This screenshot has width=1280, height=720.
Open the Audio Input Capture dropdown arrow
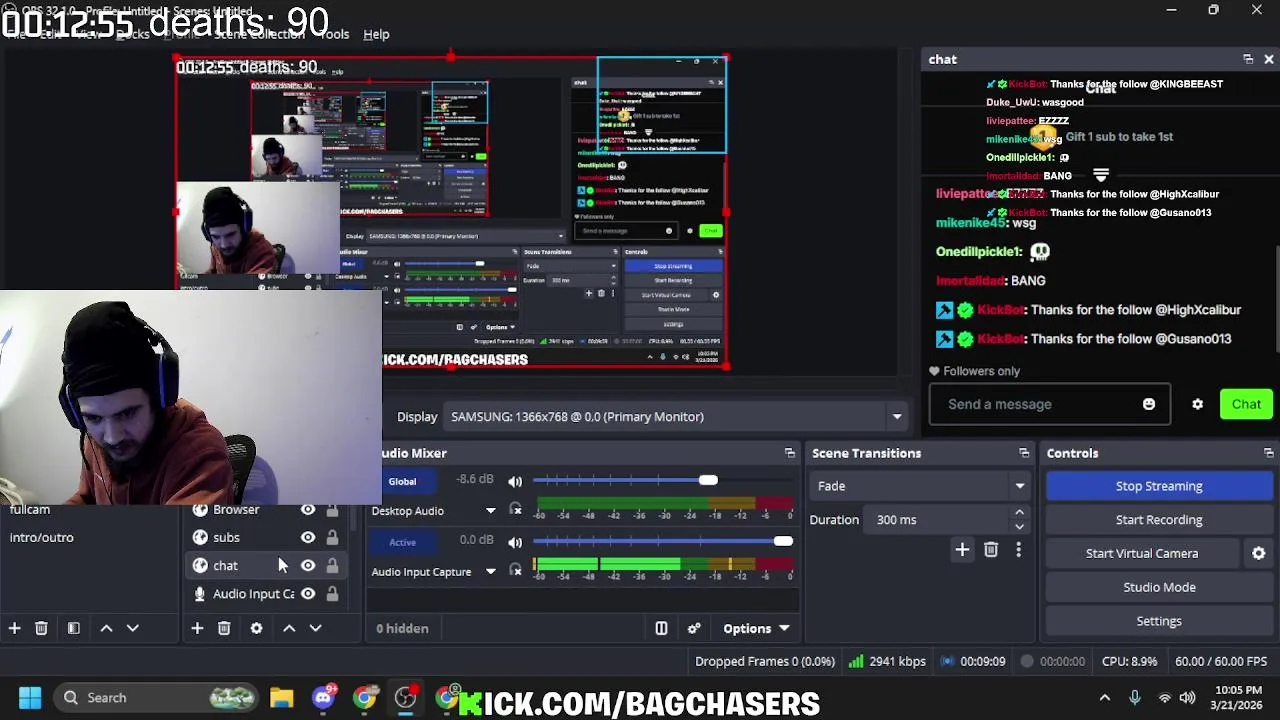click(491, 572)
